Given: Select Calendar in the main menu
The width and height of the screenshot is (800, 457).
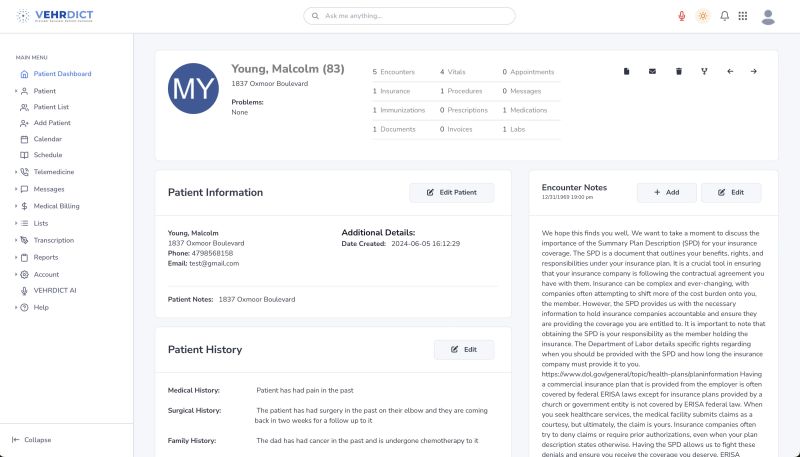Looking at the screenshot, I should [47, 139].
